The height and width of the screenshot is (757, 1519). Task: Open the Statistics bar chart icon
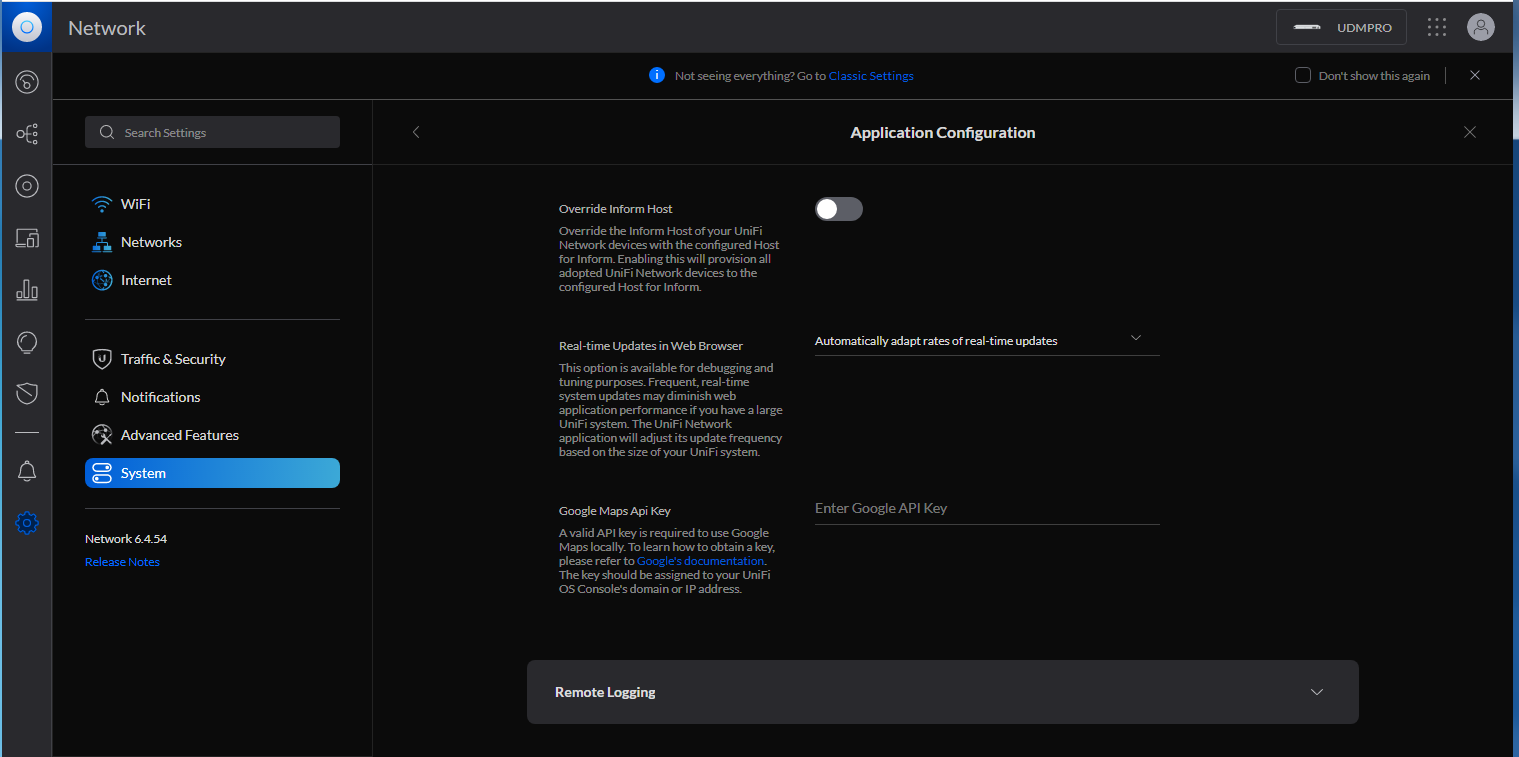27,291
